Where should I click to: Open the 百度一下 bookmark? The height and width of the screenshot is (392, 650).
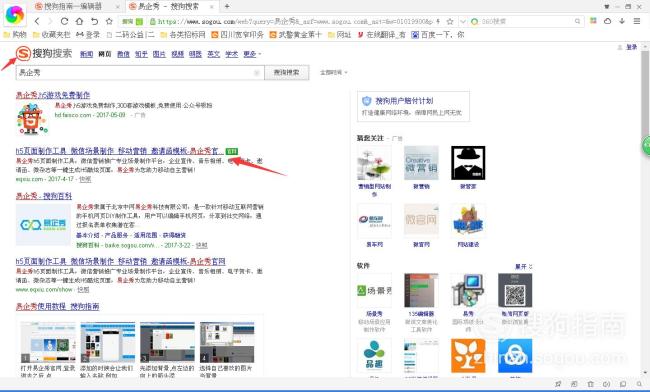[x=437, y=35]
